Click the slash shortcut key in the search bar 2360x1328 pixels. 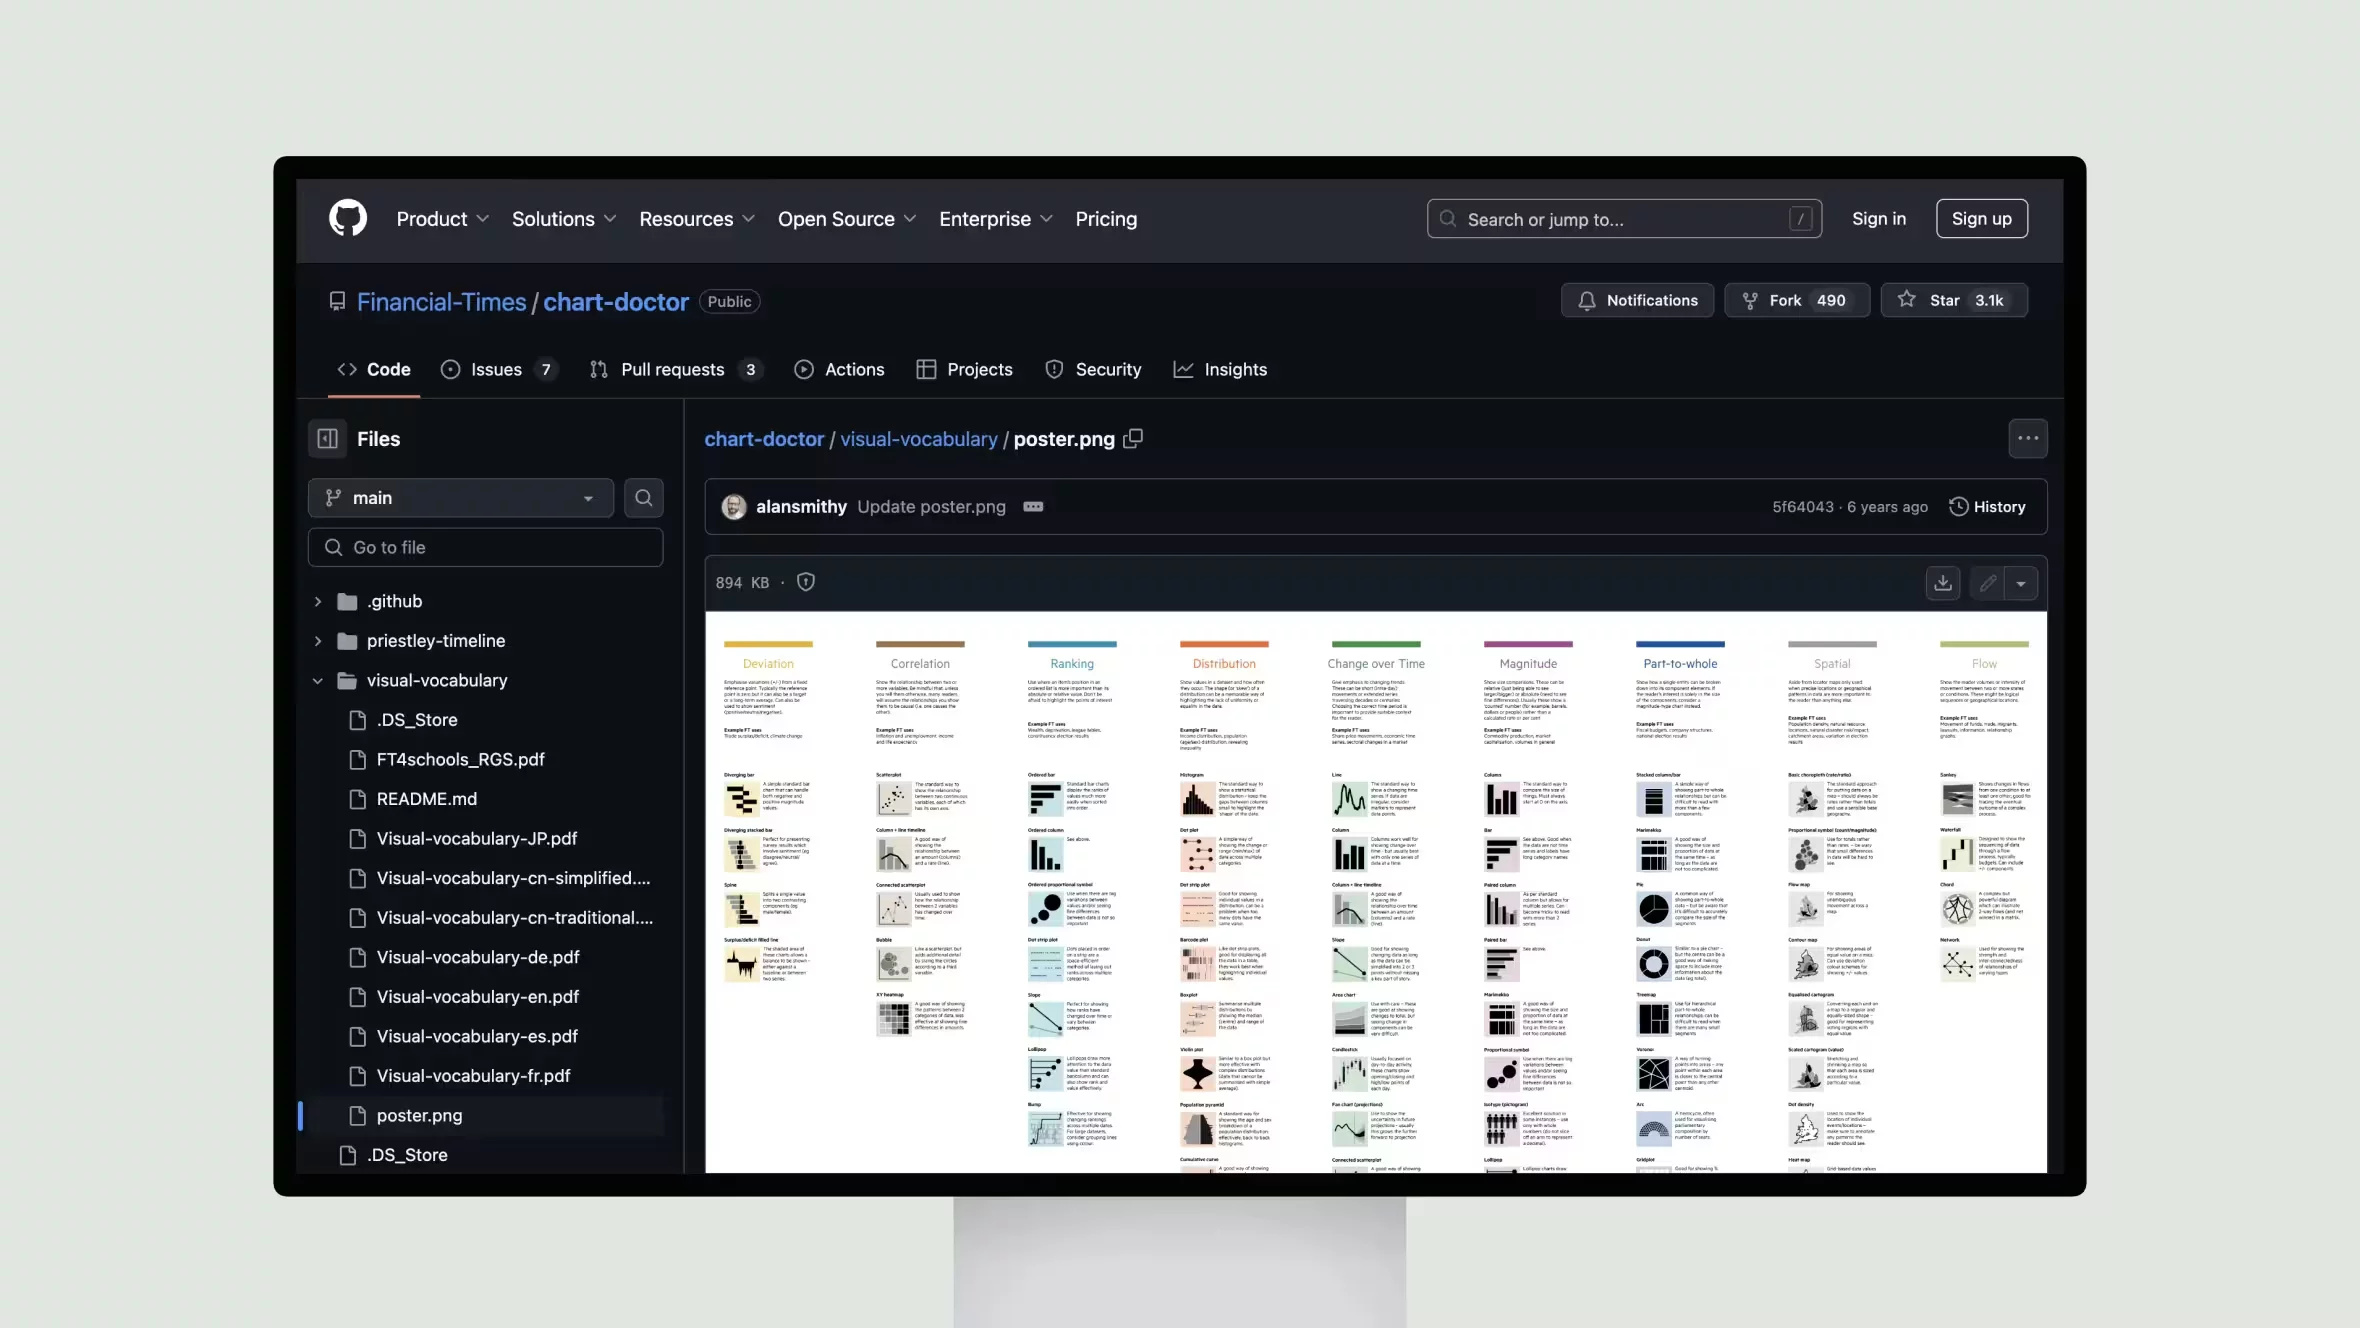click(x=1801, y=219)
